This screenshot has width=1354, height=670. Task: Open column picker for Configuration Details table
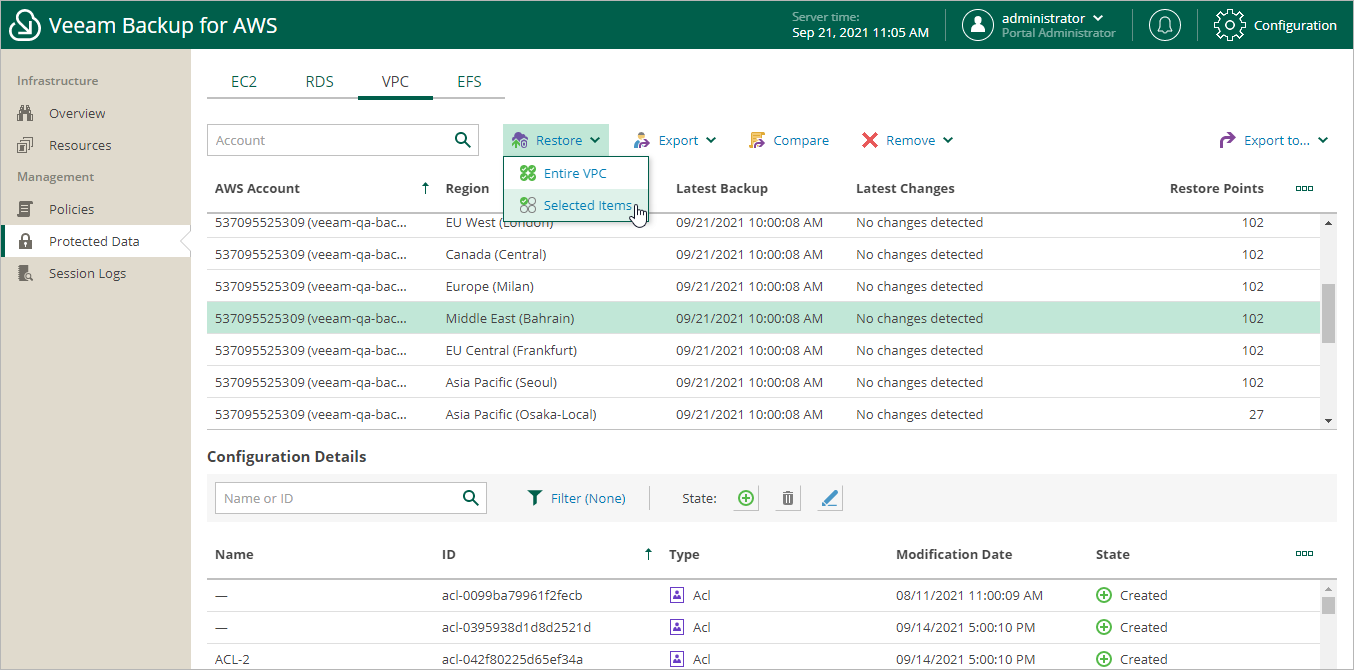(x=1304, y=554)
